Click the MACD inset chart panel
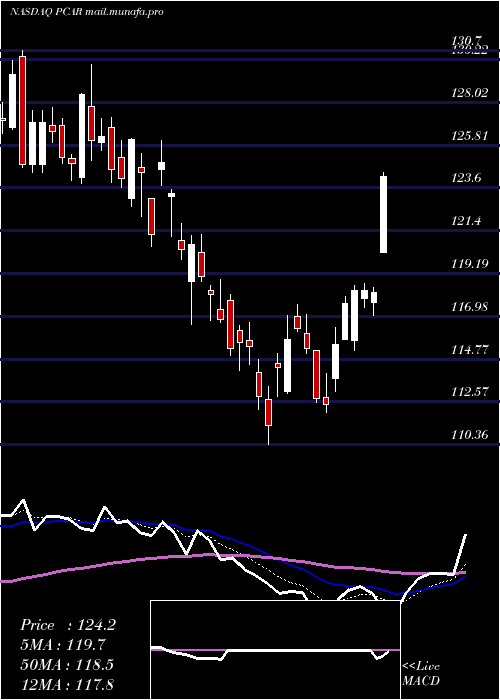This screenshot has height=700, width=500. [275, 650]
